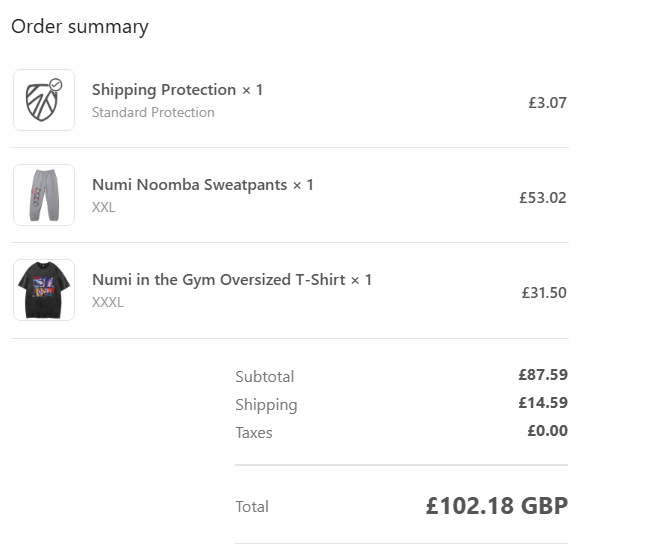Click the £87.59 subtotal amount
Screen dimensions: 647x559
(543, 375)
